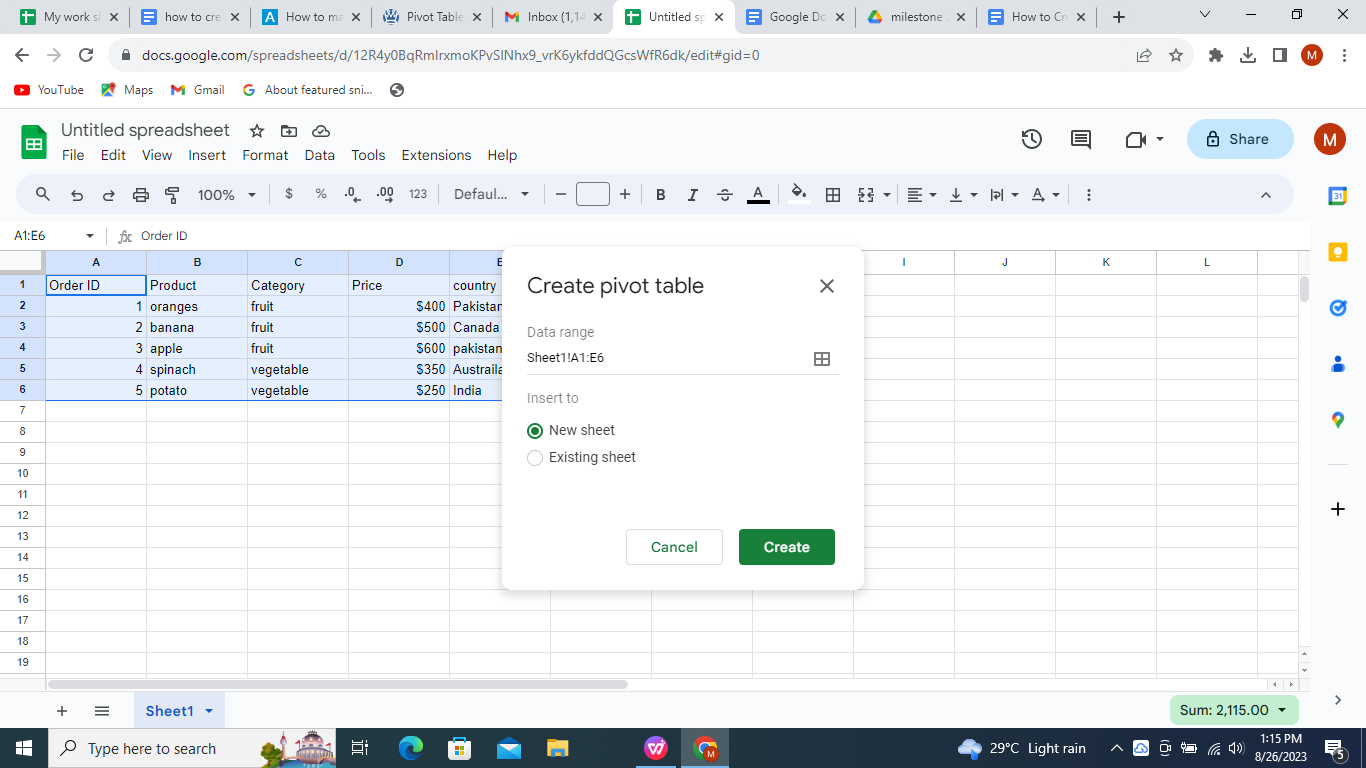Click the borders icon in the toolbar
The image size is (1366, 768).
point(832,194)
